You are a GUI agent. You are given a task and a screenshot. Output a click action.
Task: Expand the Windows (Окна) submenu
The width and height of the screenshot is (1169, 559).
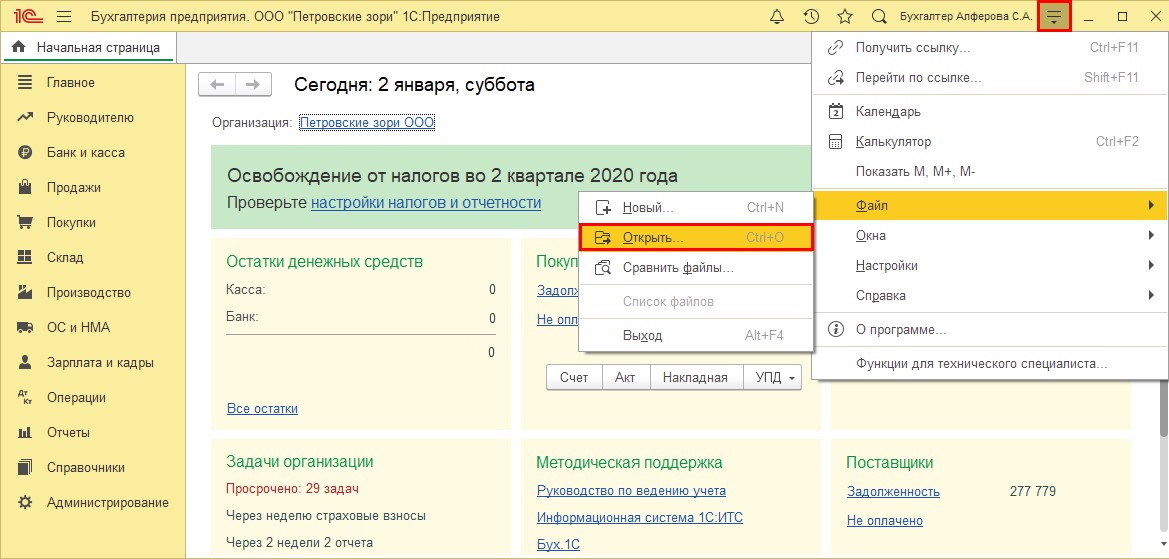(x=870, y=236)
